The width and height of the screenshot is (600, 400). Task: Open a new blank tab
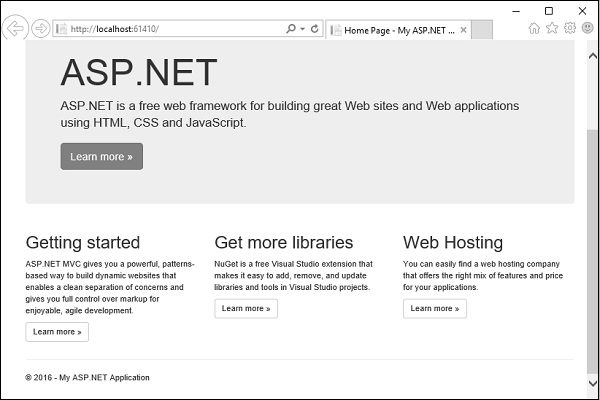click(x=481, y=30)
